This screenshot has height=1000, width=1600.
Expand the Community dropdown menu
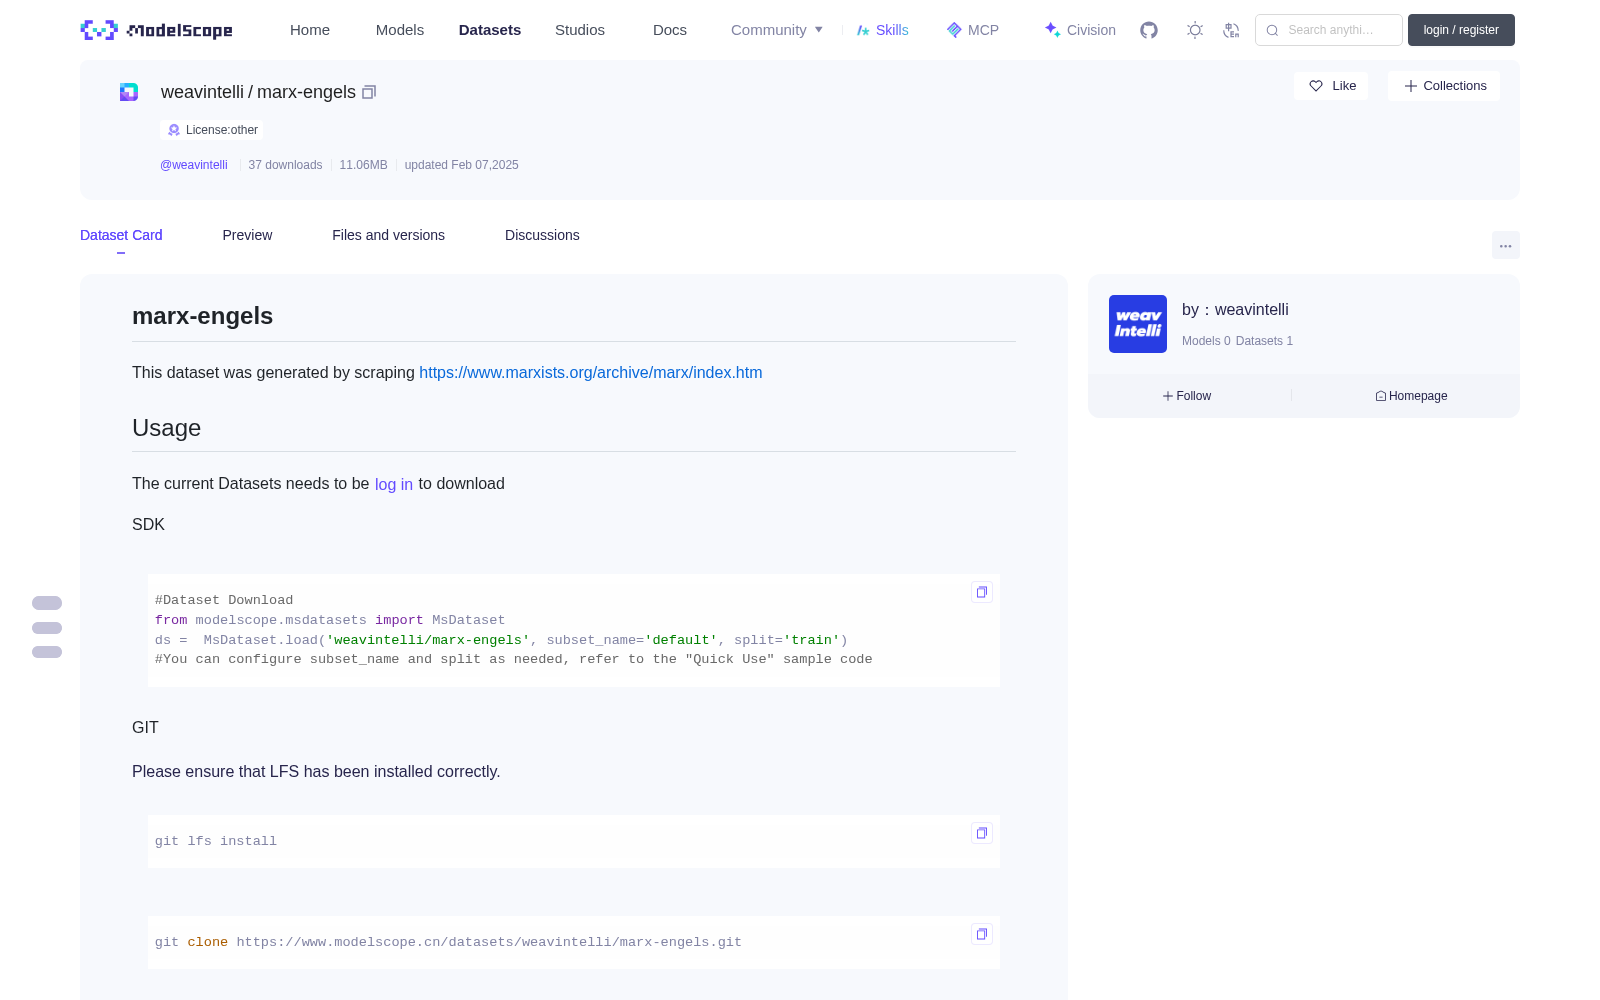point(777,30)
